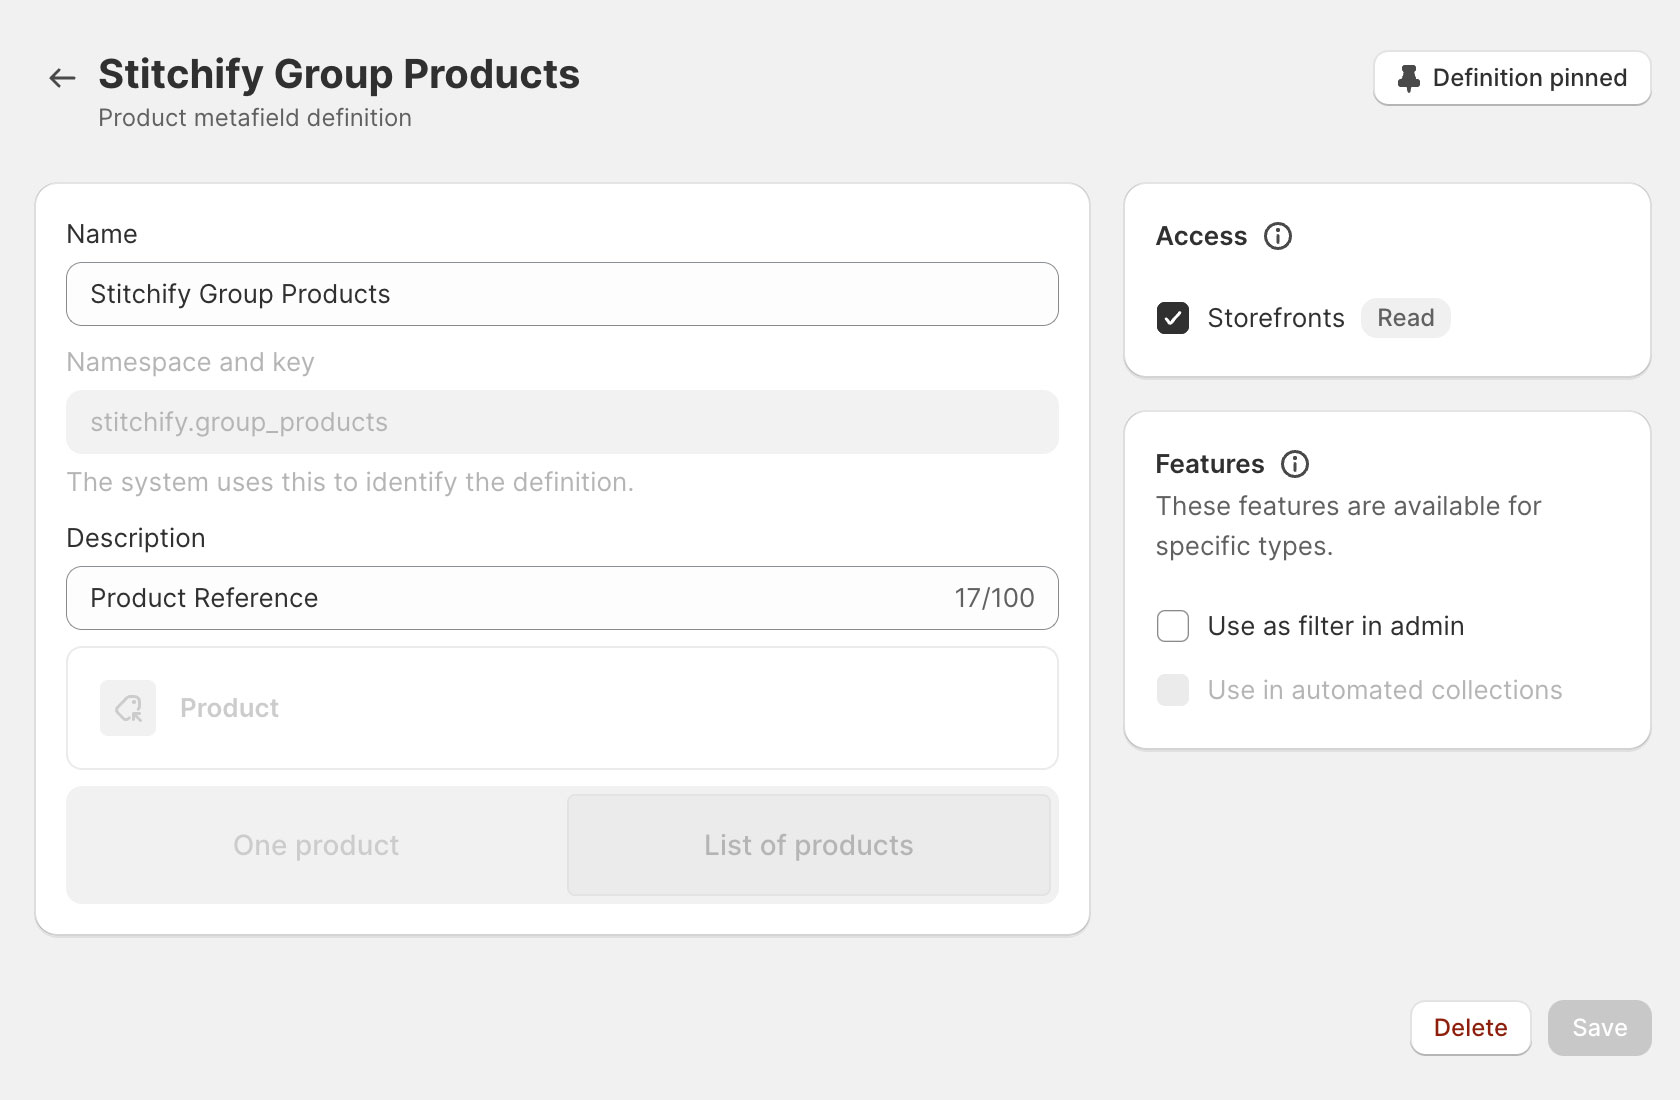Select the One product option
Screen dimensions: 1680x1100
316,845
